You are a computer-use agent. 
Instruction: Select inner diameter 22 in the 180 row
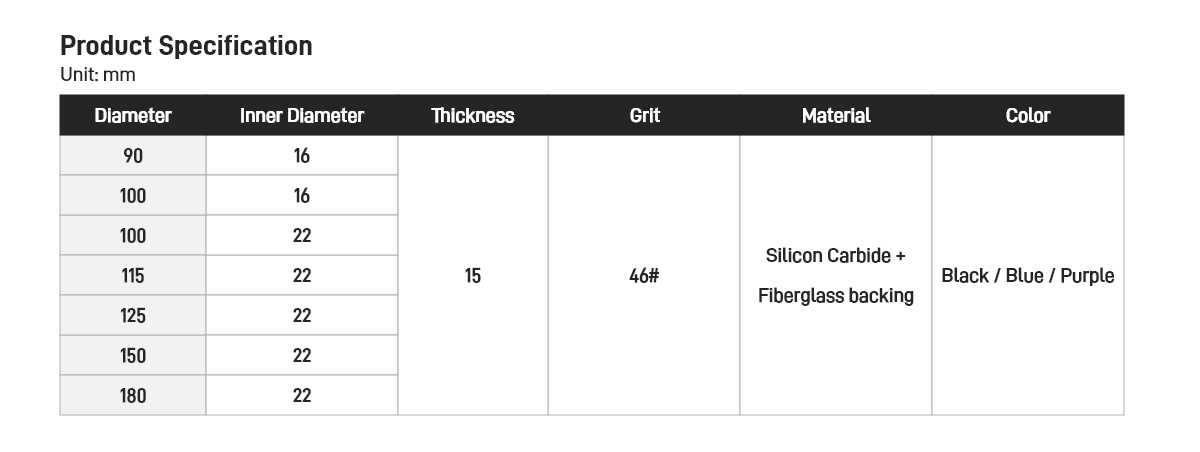[x=302, y=396]
